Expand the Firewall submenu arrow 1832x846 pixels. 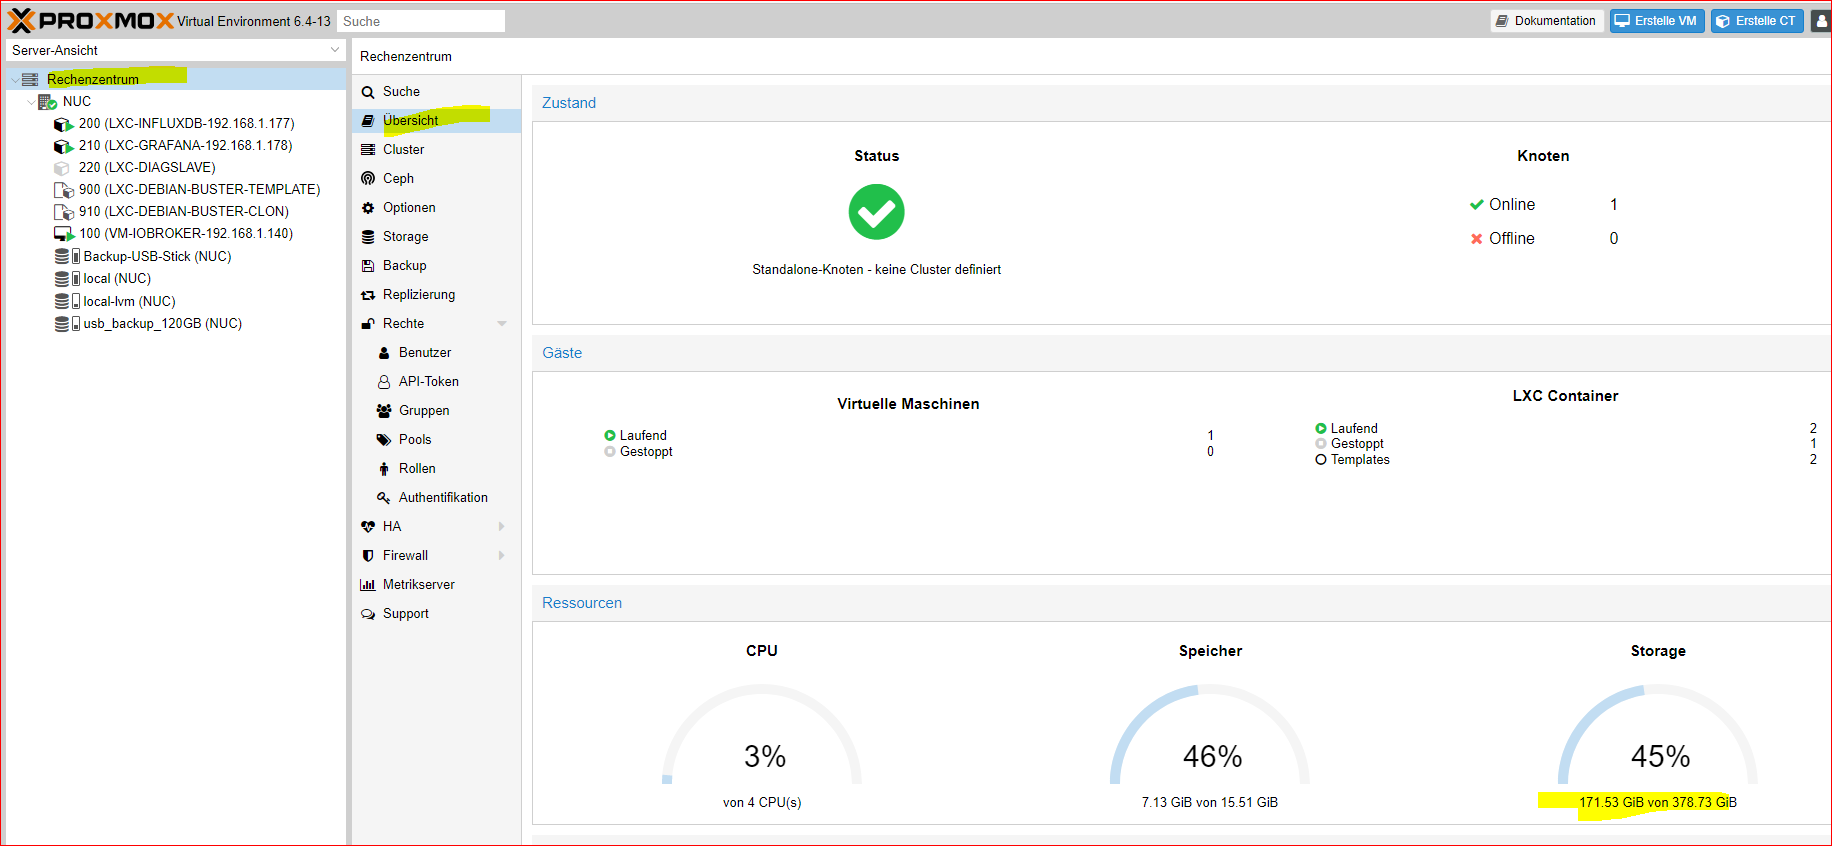(x=502, y=556)
